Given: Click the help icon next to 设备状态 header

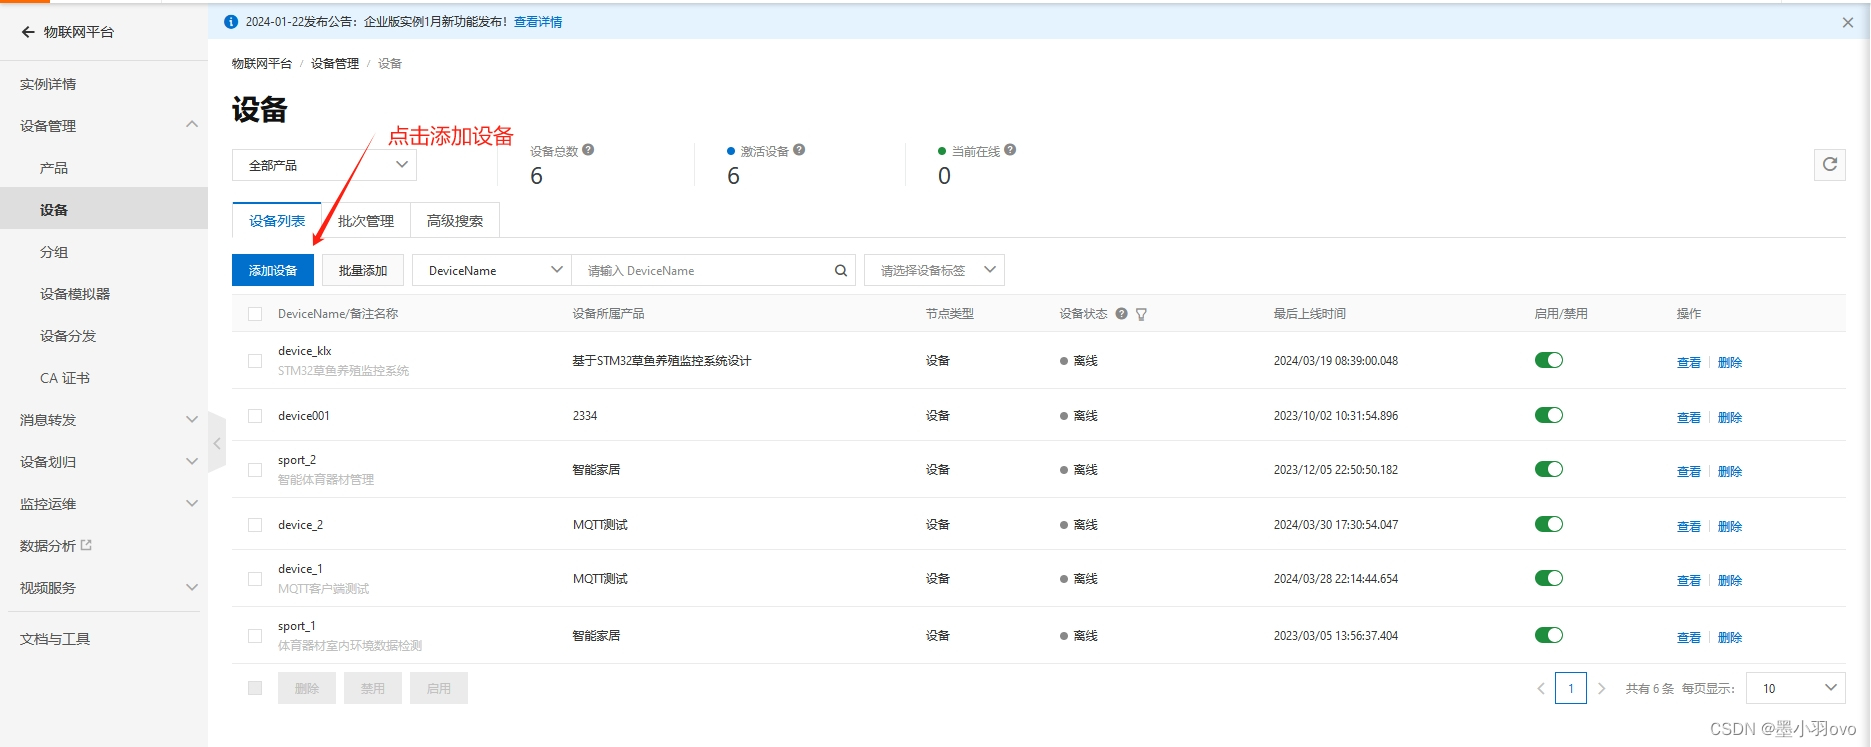Looking at the screenshot, I should click(x=1122, y=314).
